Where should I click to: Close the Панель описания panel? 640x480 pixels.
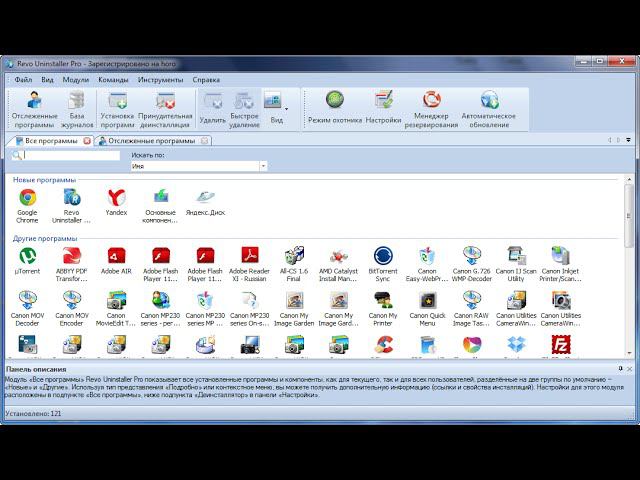(630, 369)
